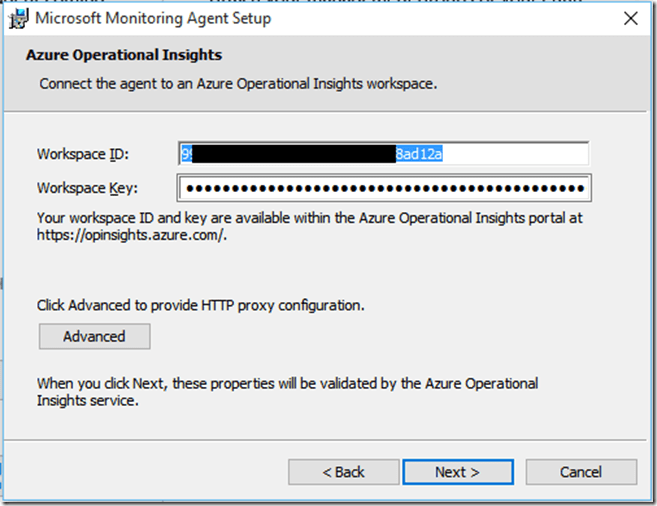
Task: Focus the masked Workspace Key field
Action: [384, 188]
